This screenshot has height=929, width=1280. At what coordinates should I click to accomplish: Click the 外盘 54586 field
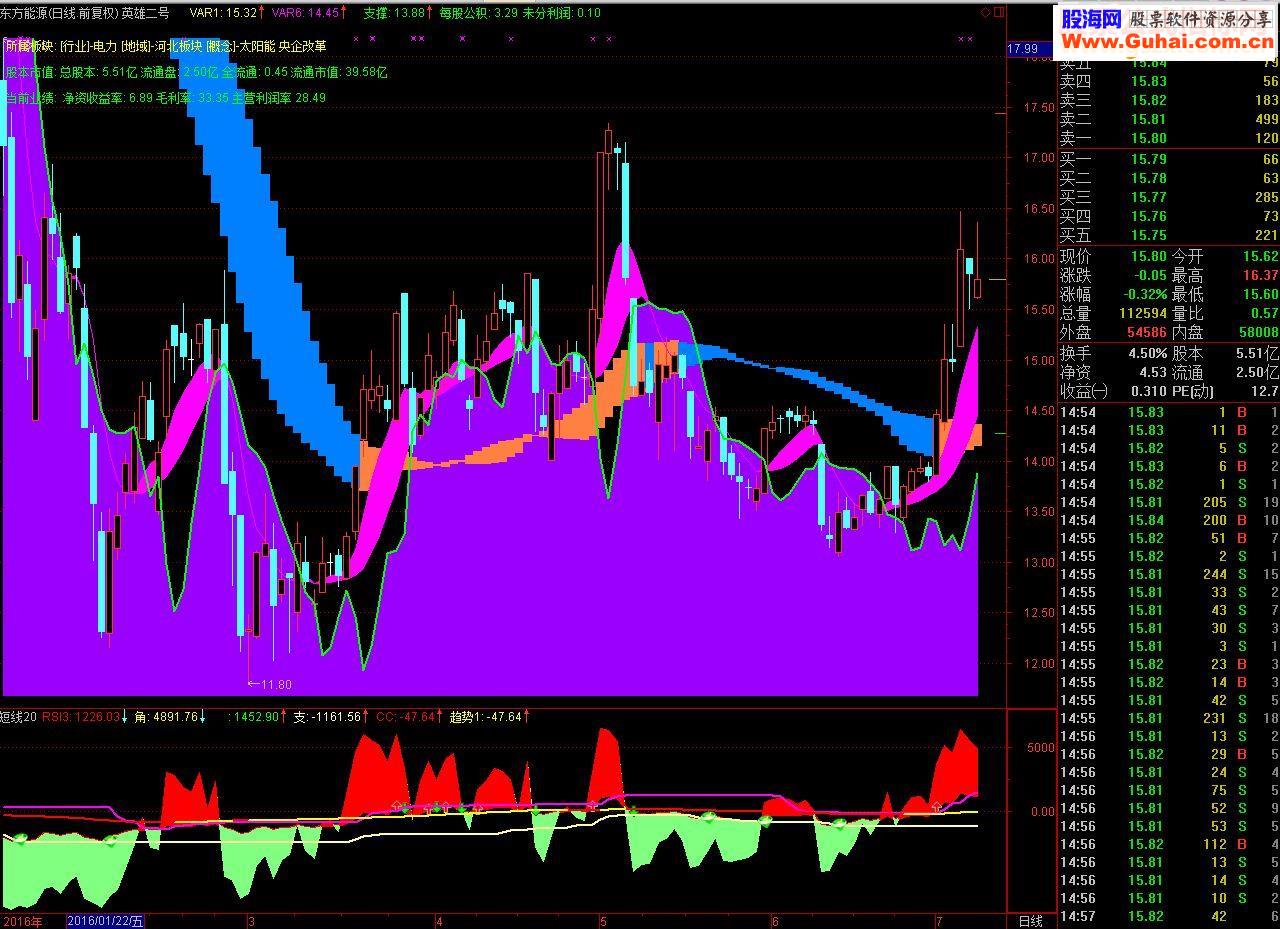(x=1113, y=332)
